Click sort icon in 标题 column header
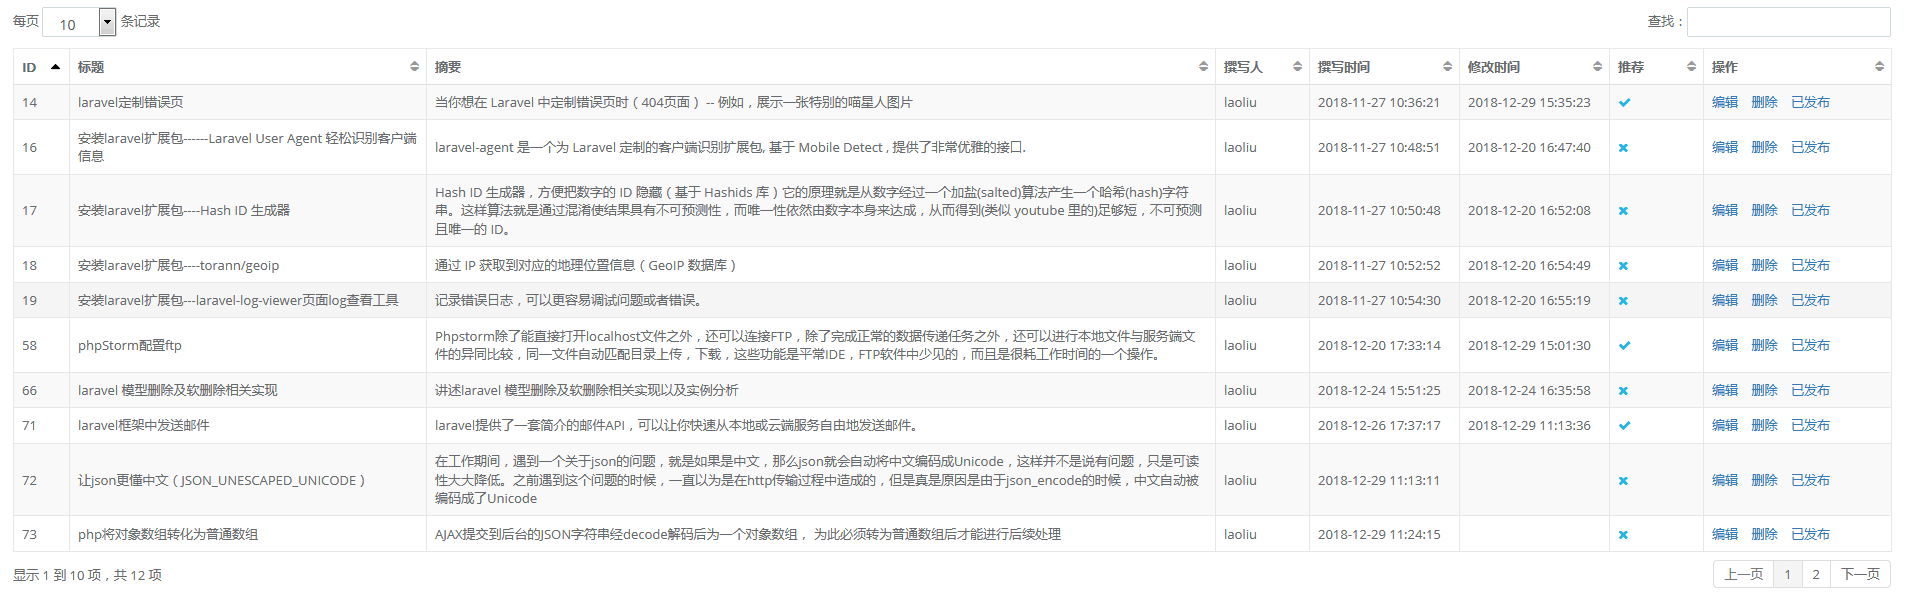This screenshot has width=1907, height=599. 414,67
